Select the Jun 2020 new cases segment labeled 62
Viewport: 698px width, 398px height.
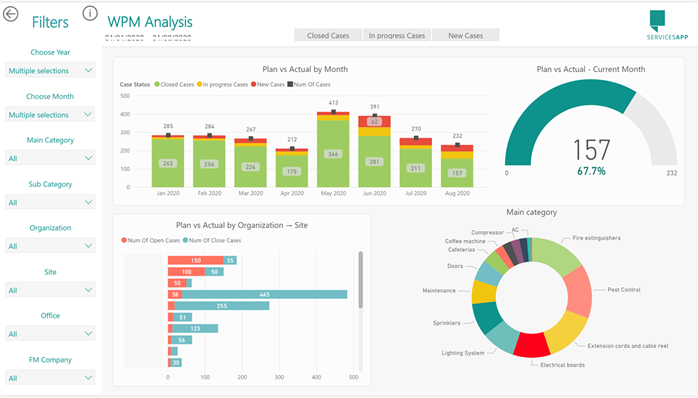374,122
